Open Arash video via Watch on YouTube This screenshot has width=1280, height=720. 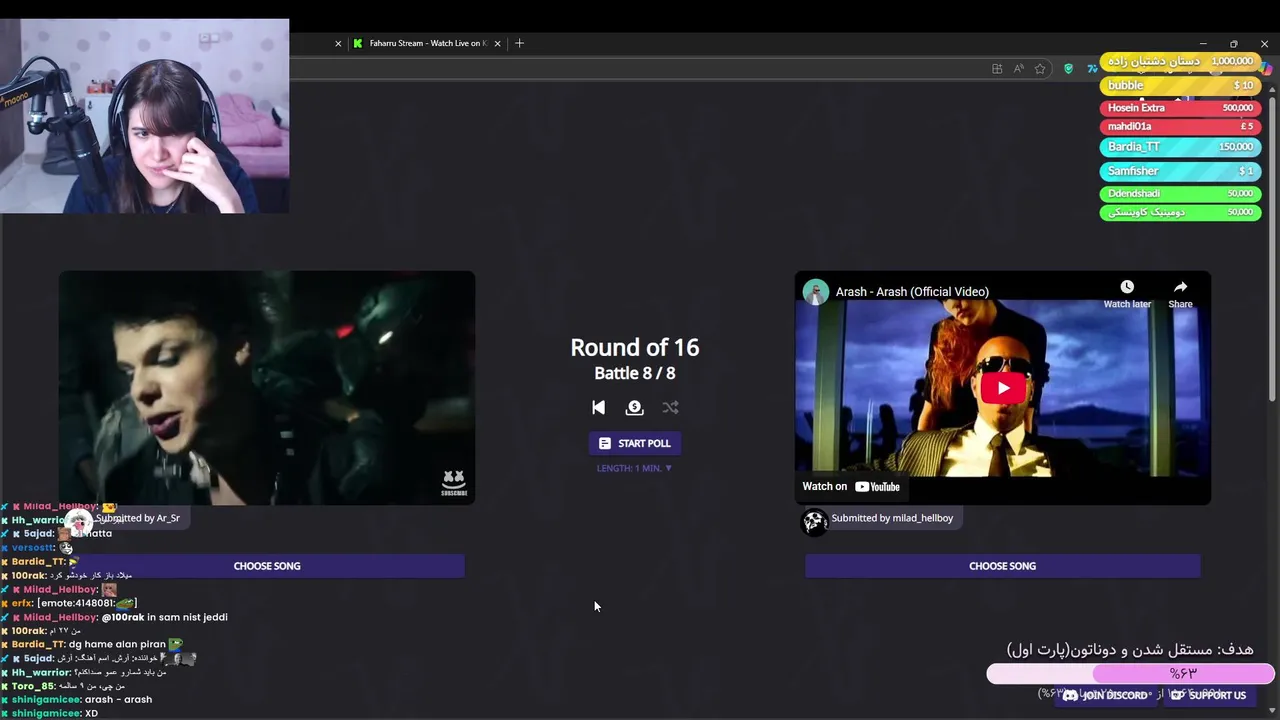[851, 487]
